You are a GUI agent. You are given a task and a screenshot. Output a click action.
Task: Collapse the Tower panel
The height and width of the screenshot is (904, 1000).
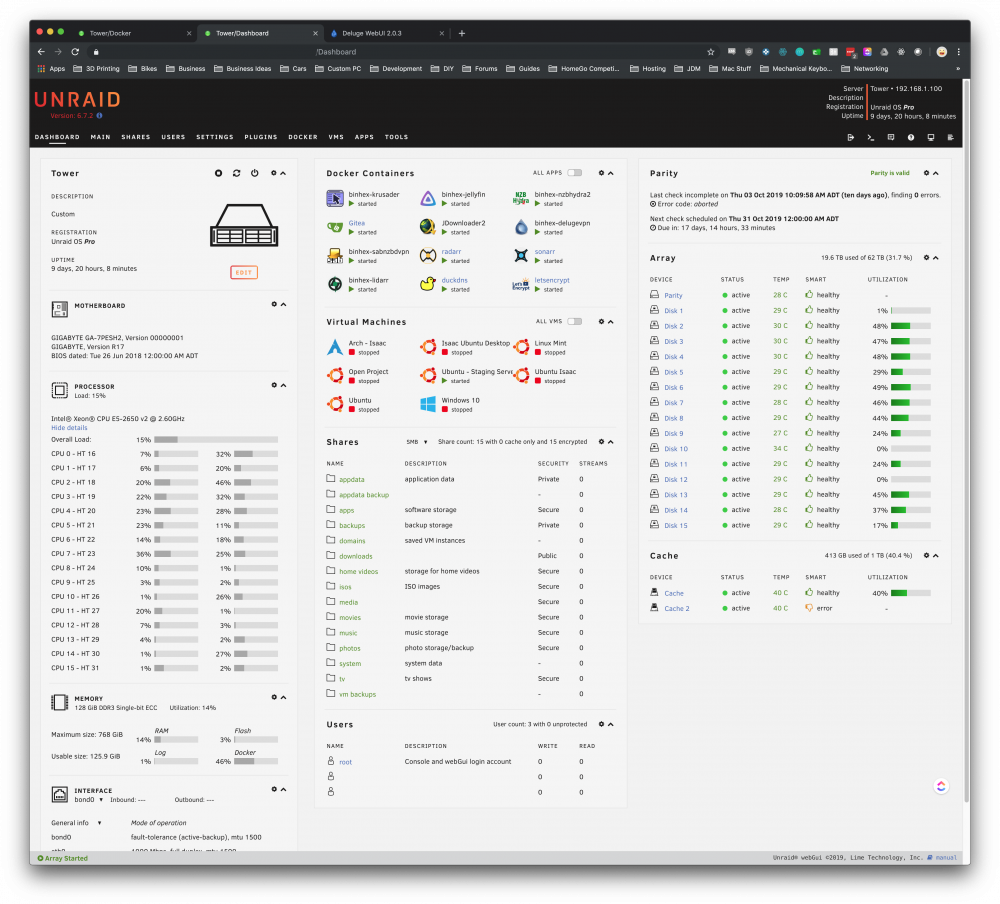283,173
